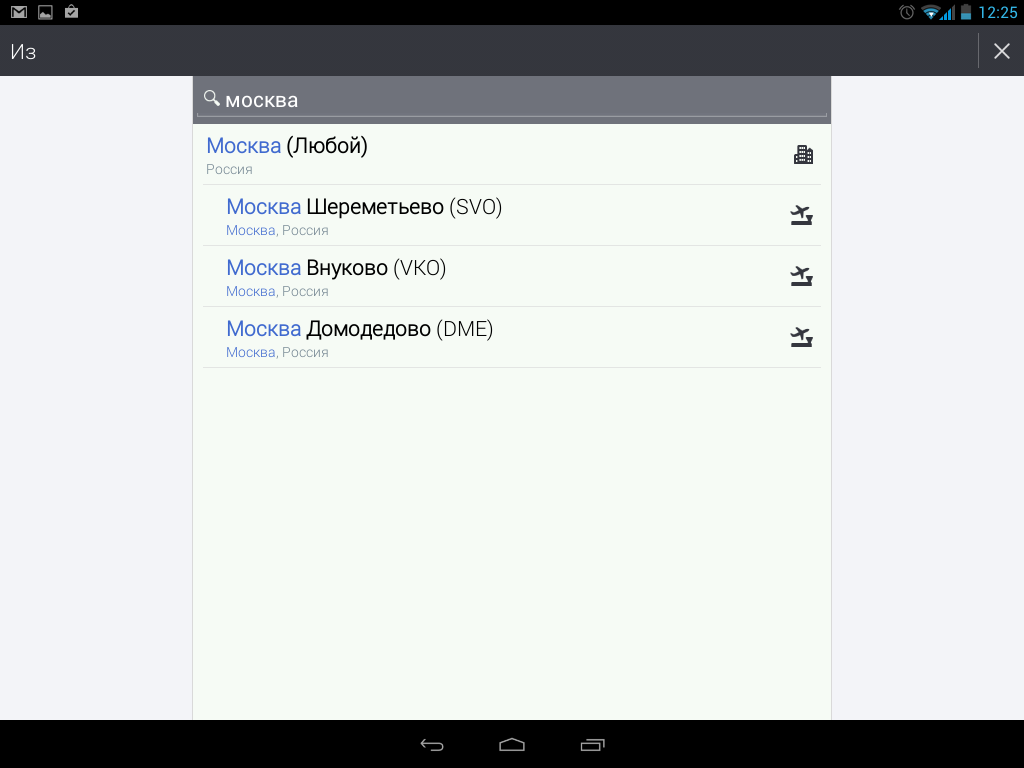Close the Из search screen with X
This screenshot has width=1024, height=768.
click(x=1002, y=51)
